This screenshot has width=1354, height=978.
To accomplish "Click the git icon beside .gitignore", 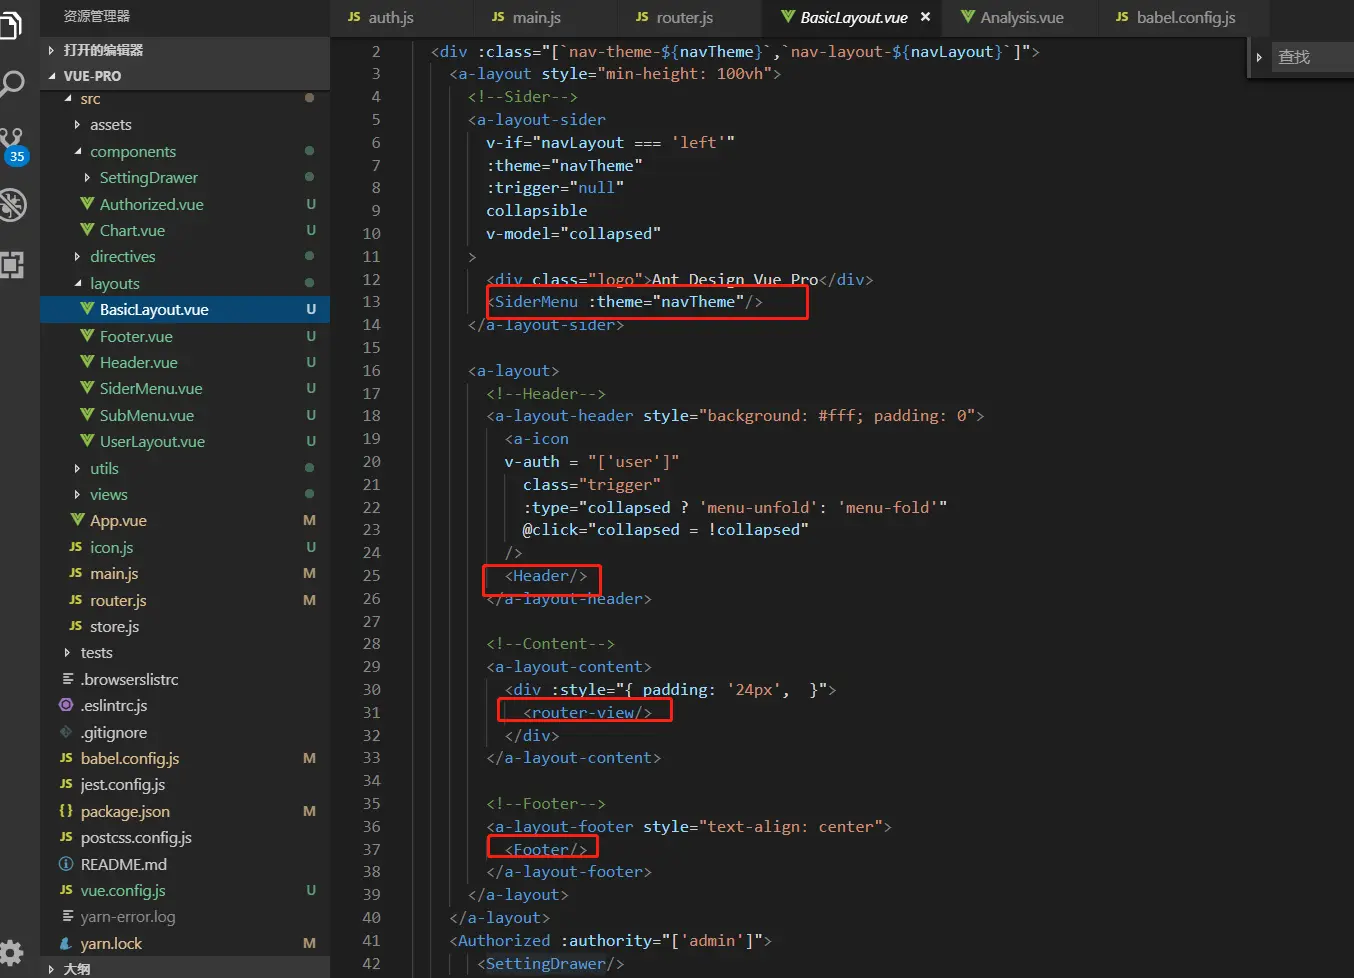I will (x=66, y=732).
